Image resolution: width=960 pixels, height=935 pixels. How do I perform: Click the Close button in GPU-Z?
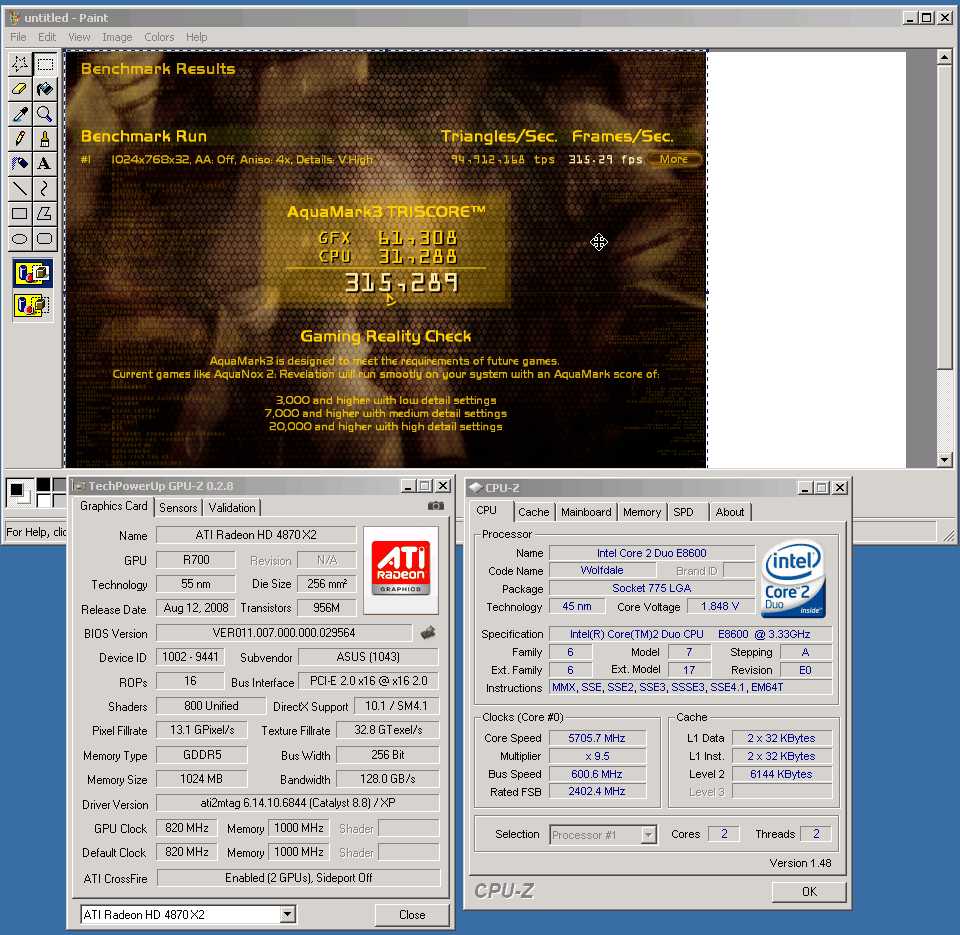click(x=412, y=915)
